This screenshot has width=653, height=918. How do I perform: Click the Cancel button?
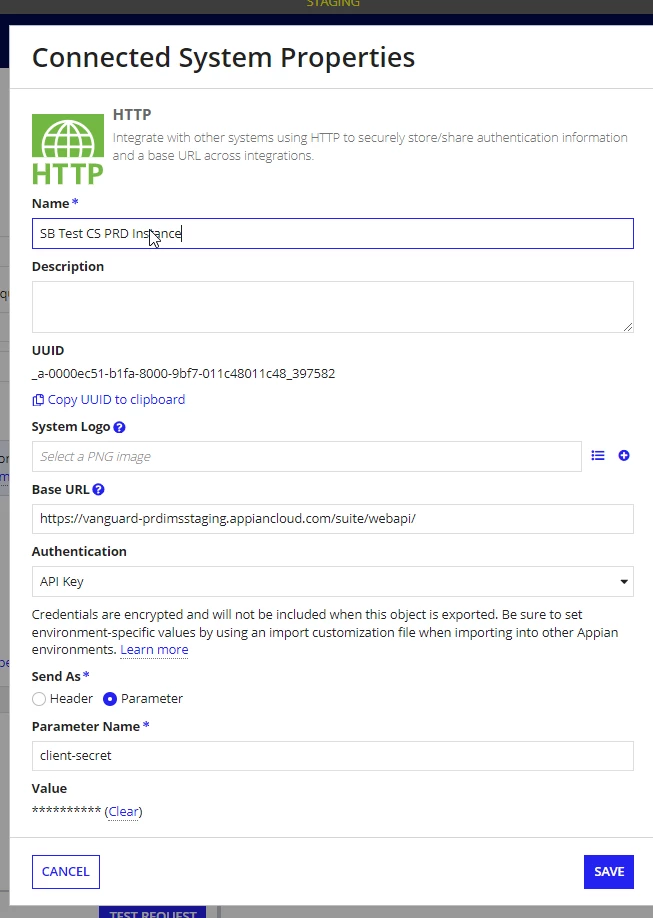click(66, 872)
